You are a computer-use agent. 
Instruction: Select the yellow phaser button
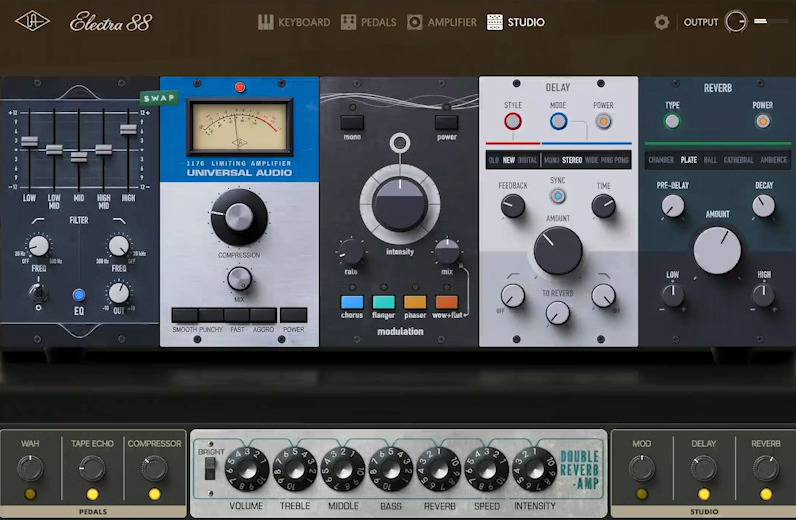click(x=415, y=302)
